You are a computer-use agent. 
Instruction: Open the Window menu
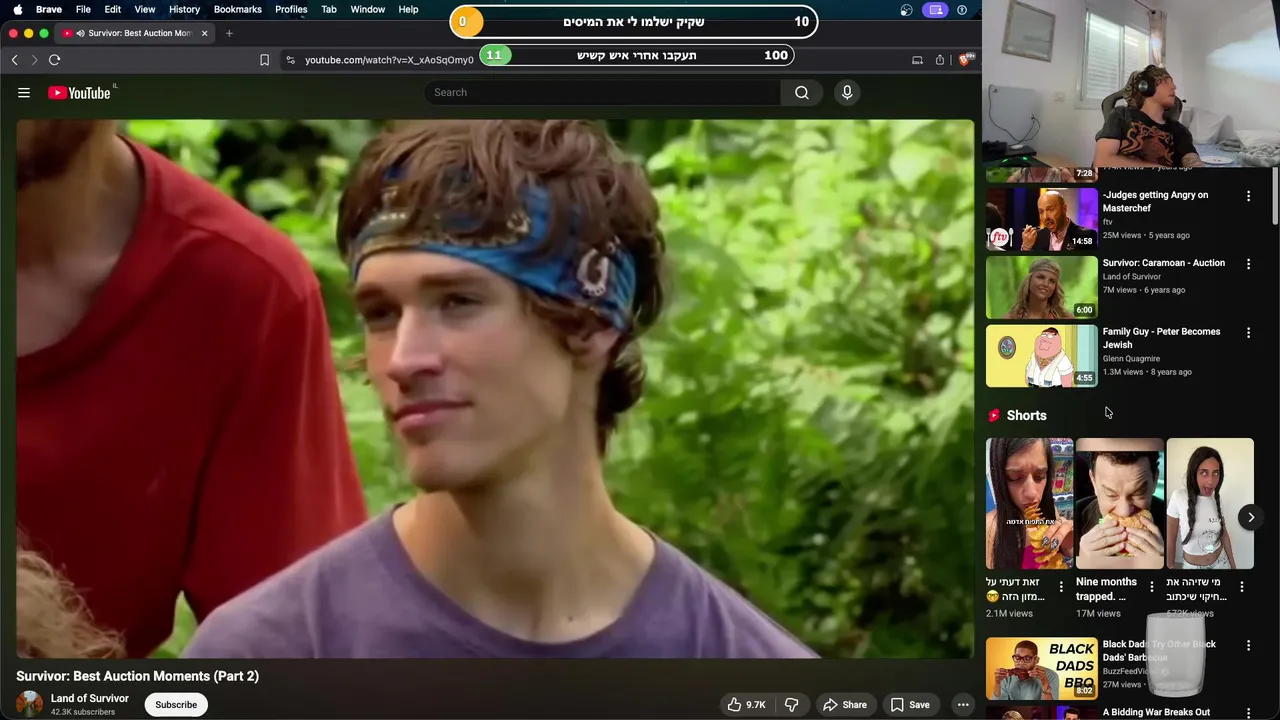(368, 9)
